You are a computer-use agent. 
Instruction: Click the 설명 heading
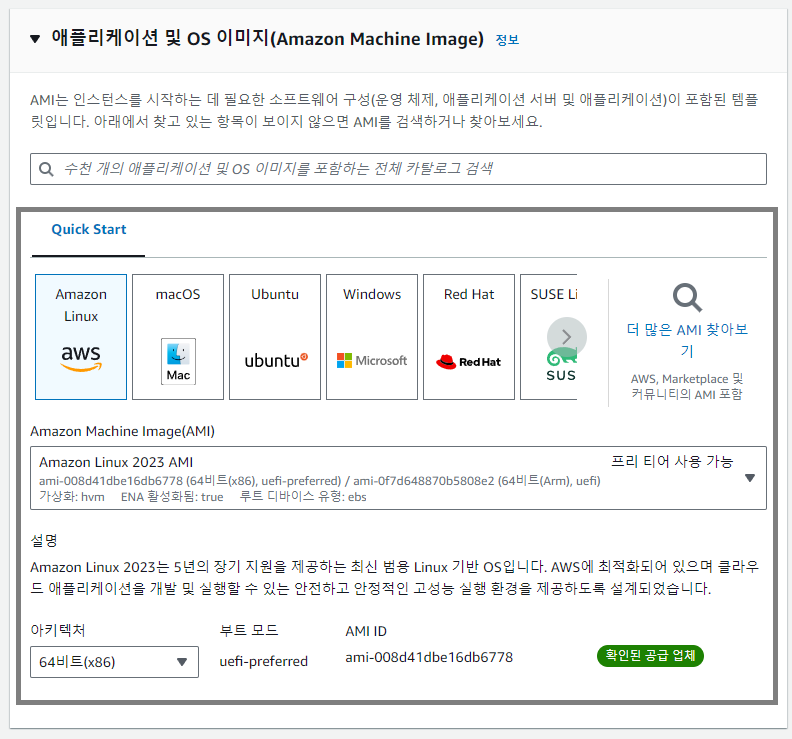[44, 540]
